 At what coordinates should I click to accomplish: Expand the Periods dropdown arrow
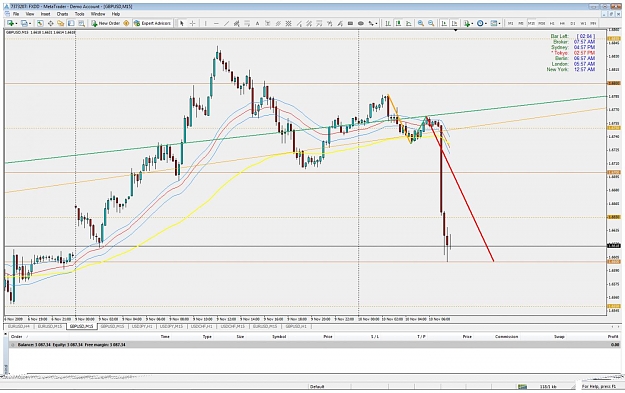[486, 24]
